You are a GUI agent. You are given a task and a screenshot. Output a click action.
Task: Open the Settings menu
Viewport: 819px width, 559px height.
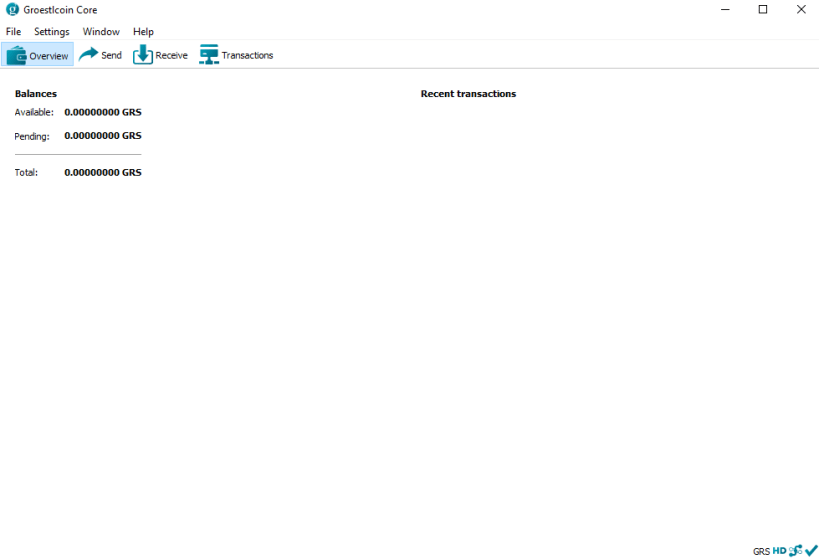(52, 31)
